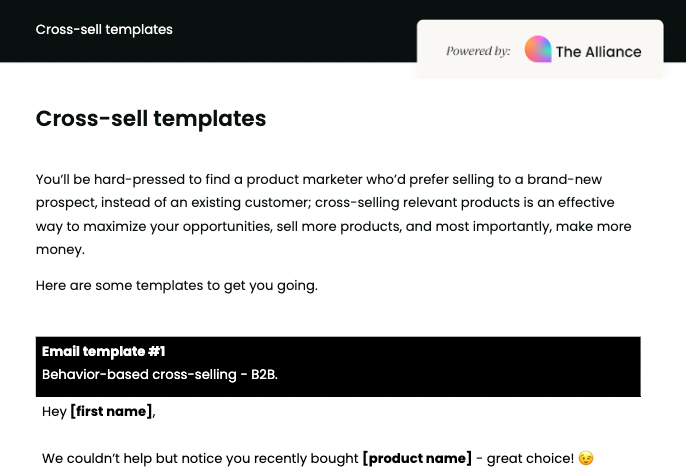
Task: Click the '[product name]' placeholder field
Action: point(416,458)
